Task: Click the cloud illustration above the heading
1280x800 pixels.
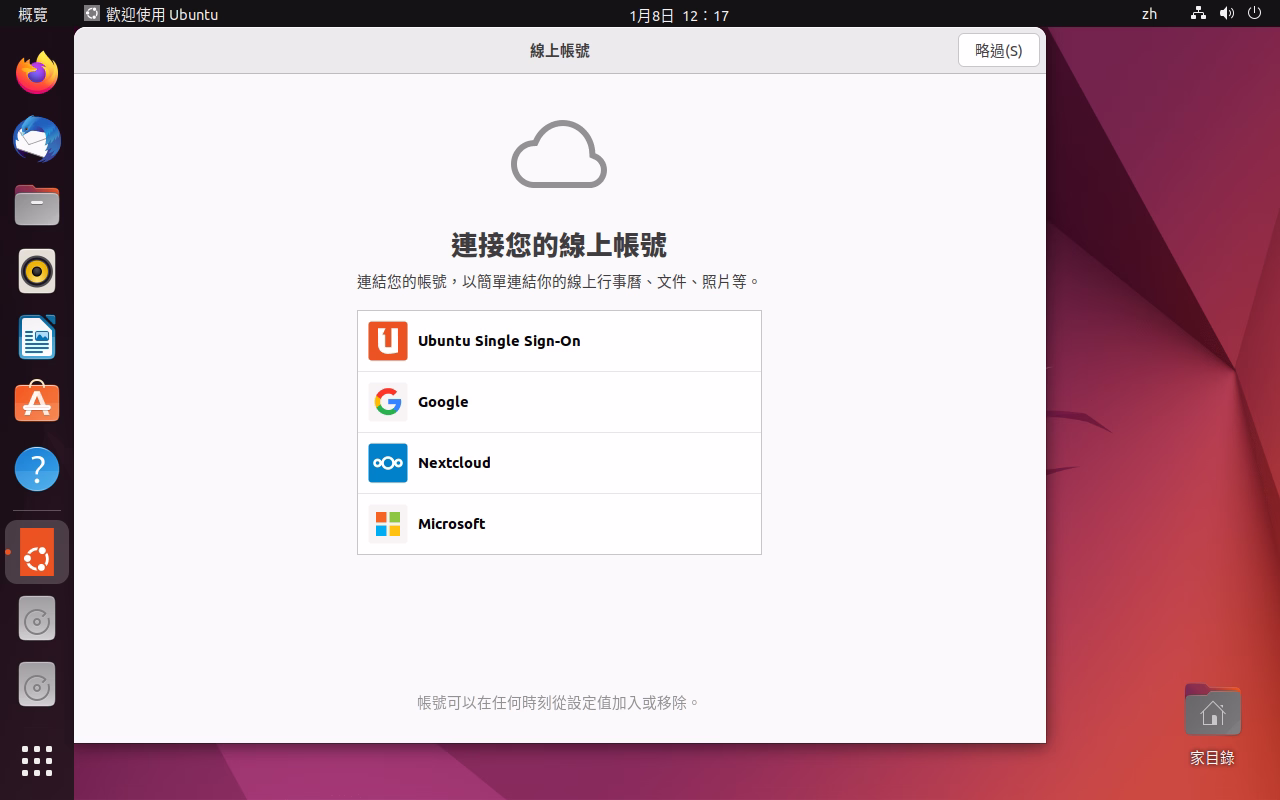Action: click(559, 154)
